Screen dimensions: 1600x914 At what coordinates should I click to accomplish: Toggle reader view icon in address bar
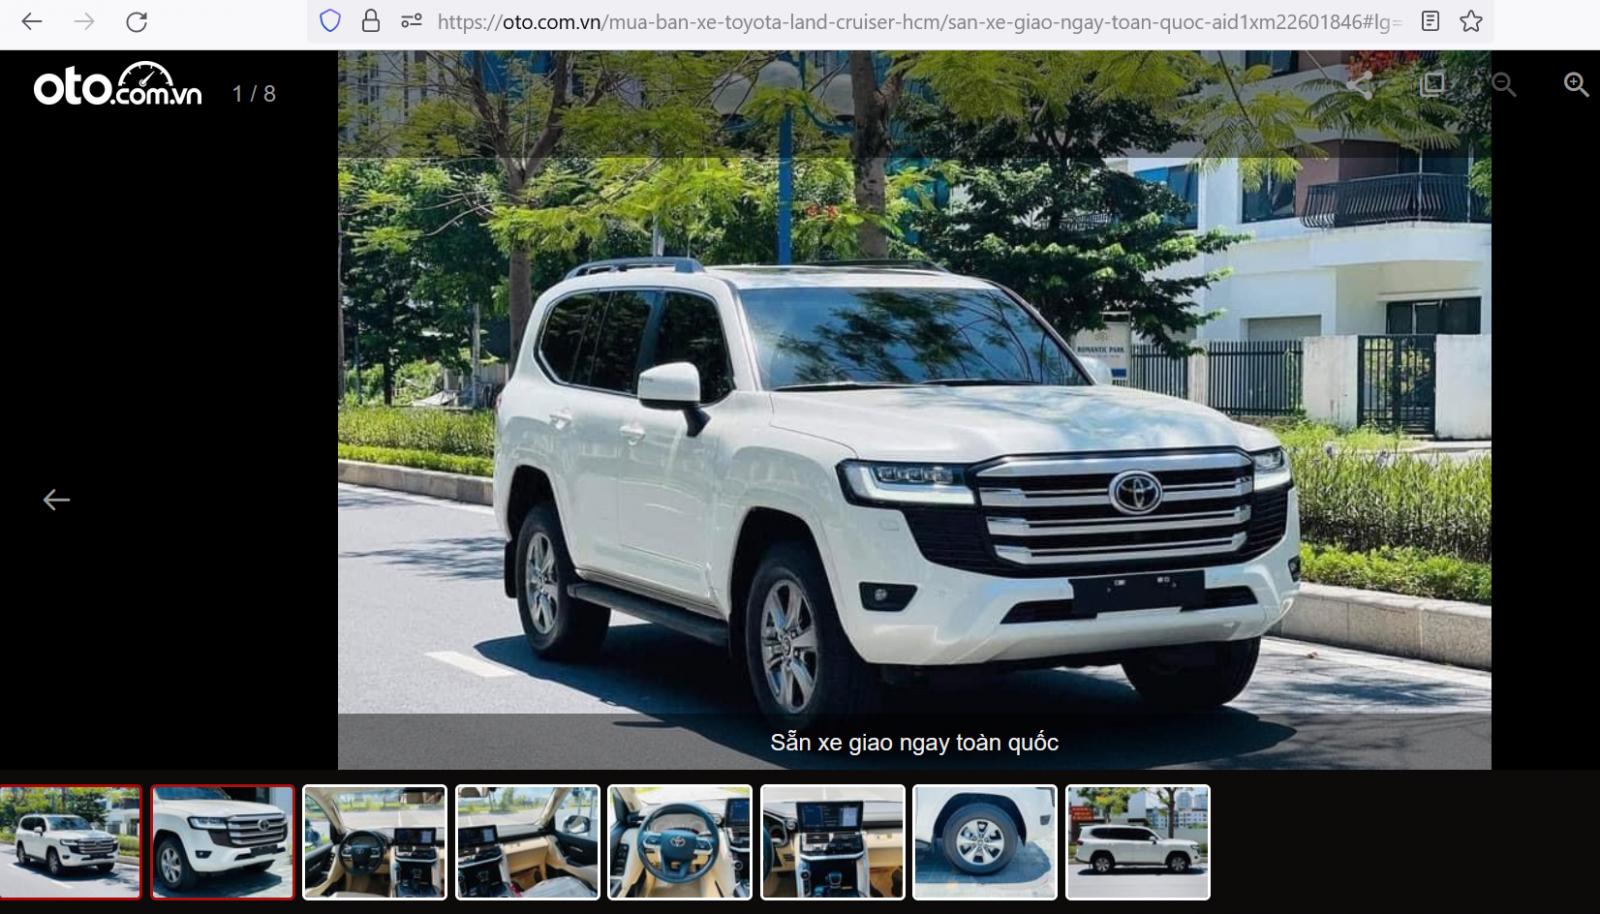point(1430,21)
